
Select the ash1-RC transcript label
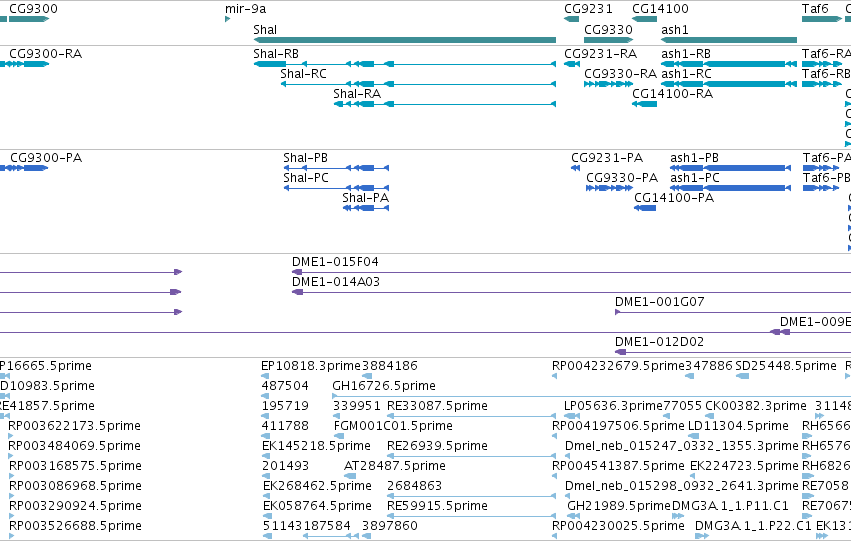pos(686,74)
